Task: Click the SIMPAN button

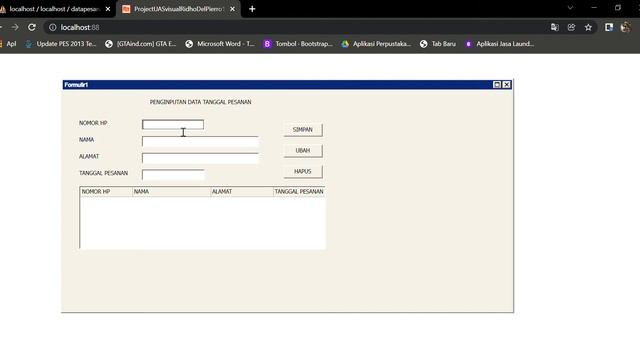Action: click(303, 130)
